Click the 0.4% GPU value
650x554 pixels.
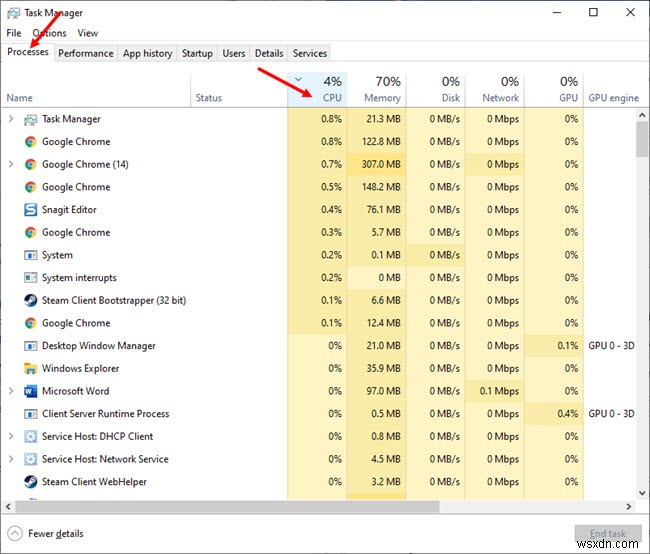[568, 414]
